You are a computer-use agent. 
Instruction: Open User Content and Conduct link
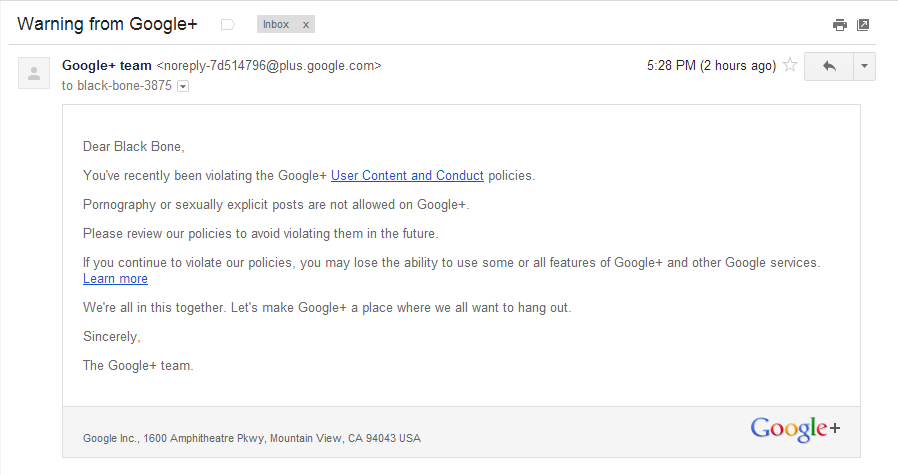[407, 175]
